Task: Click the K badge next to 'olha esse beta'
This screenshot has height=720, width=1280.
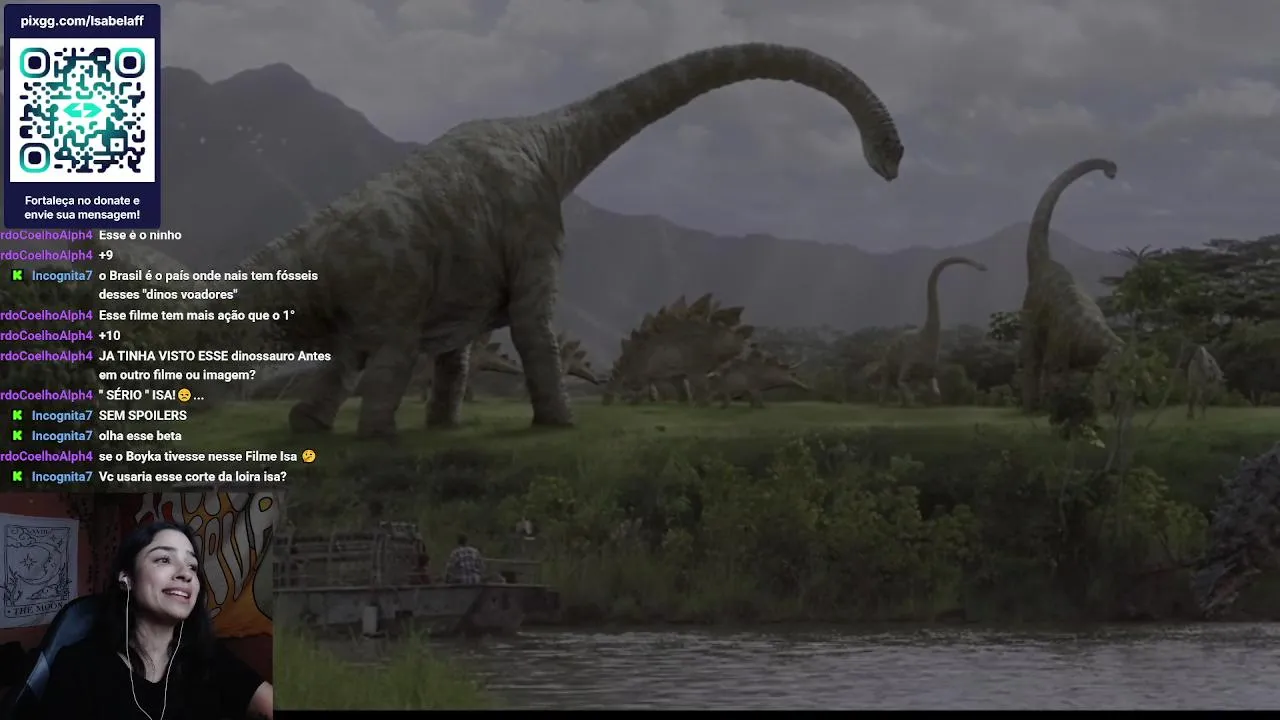Action: (x=17, y=436)
